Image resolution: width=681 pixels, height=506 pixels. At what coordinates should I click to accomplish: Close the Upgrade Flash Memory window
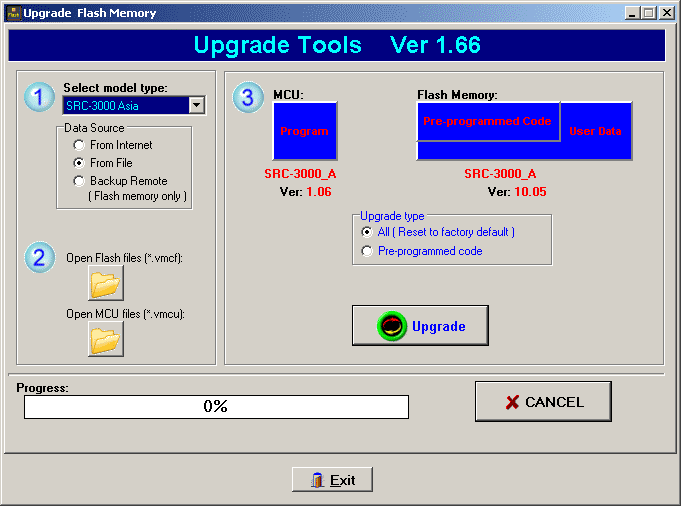667,13
